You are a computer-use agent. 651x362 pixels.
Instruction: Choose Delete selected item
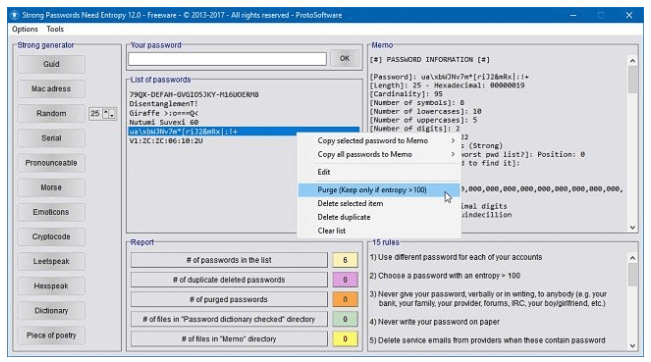(379, 203)
